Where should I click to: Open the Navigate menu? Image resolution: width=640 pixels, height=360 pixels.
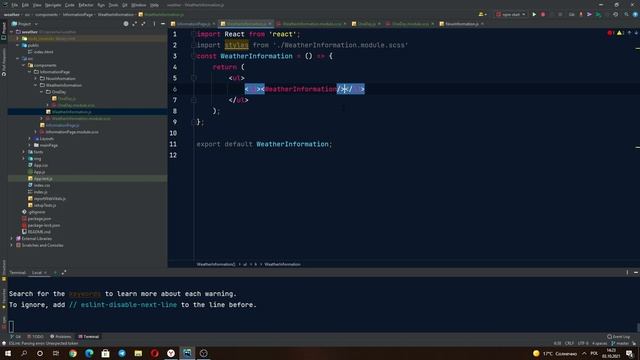click(x=53, y=5)
